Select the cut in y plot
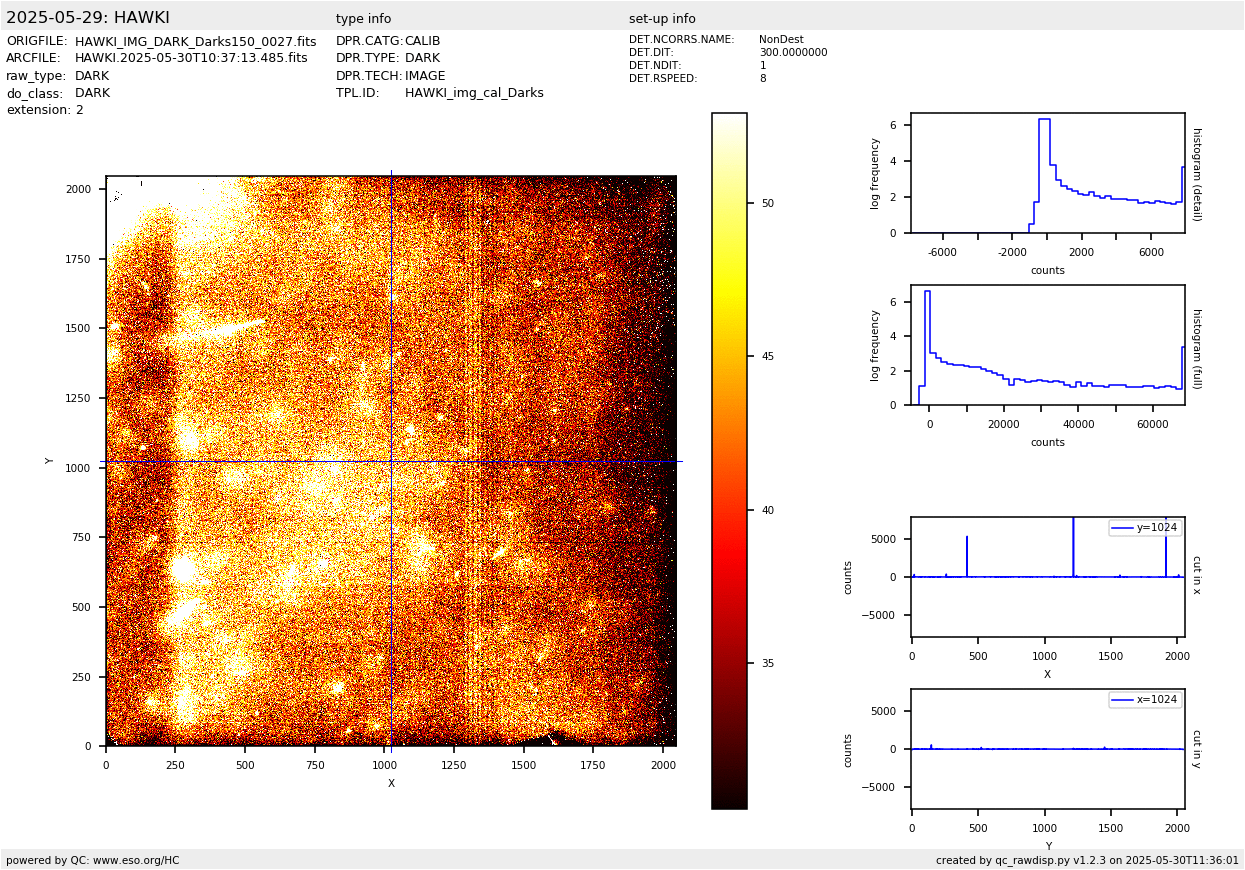This screenshot has width=1245, height=870. coord(1047,749)
